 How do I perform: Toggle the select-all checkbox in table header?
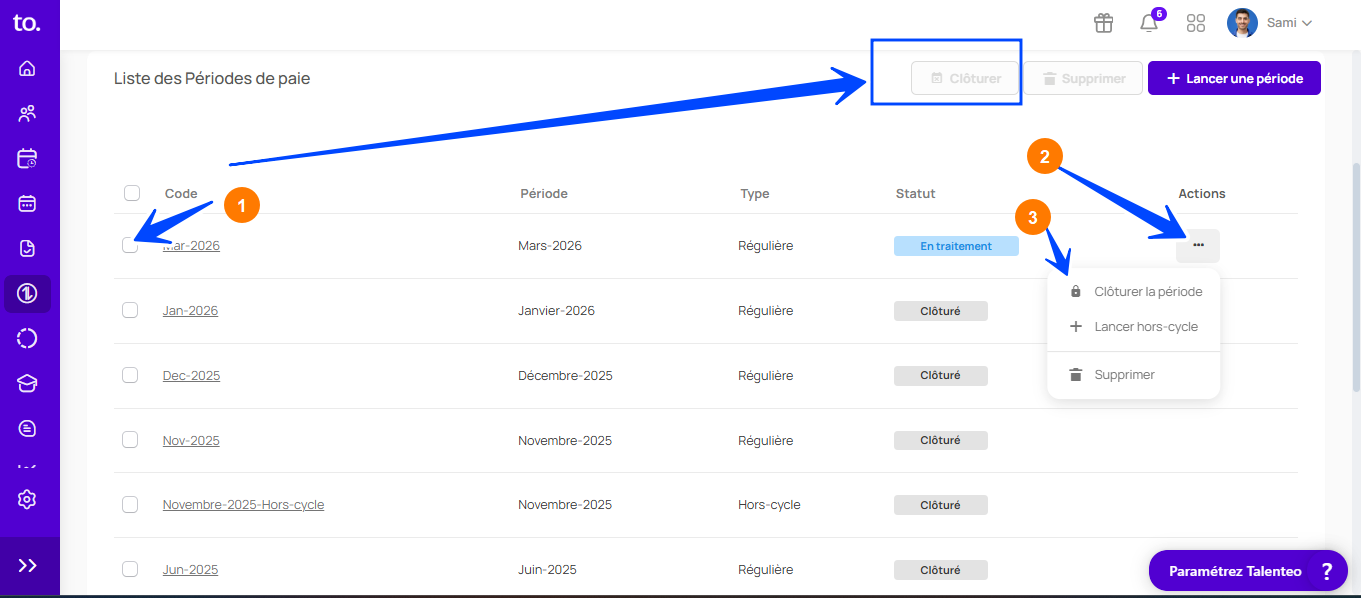coord(132,193)
